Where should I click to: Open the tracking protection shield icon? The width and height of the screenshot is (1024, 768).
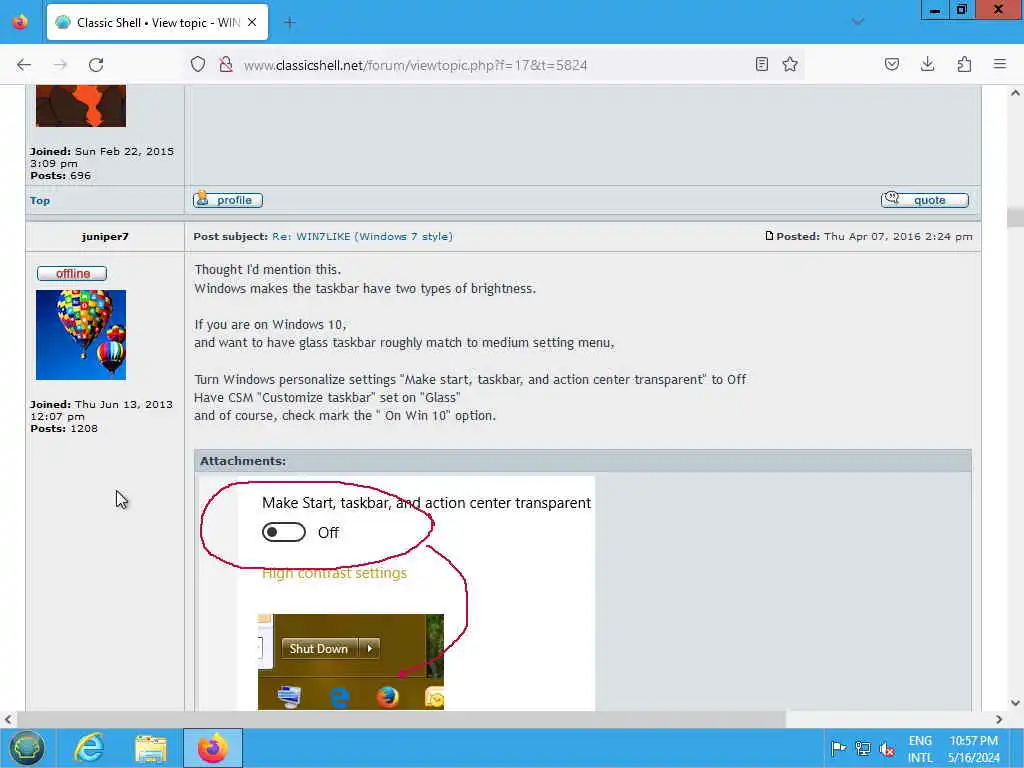(x=198, y=64)
